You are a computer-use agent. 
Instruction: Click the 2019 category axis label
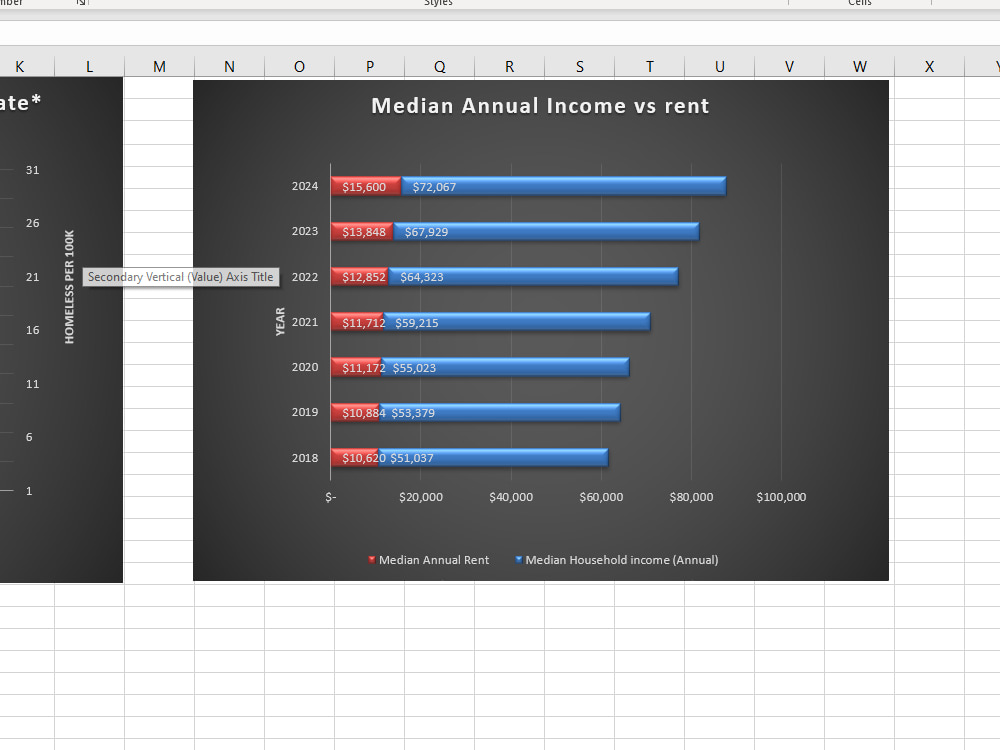305,413
